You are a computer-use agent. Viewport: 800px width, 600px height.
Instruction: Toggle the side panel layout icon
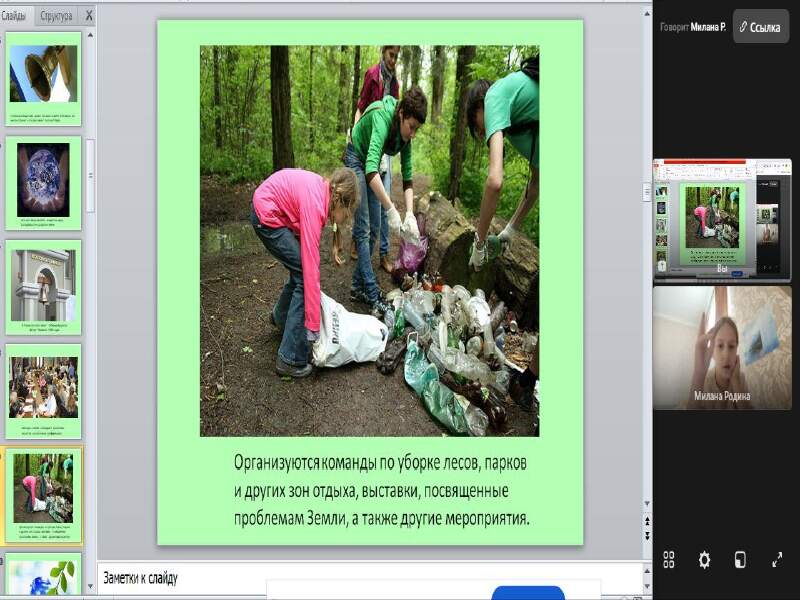(740, 560)
